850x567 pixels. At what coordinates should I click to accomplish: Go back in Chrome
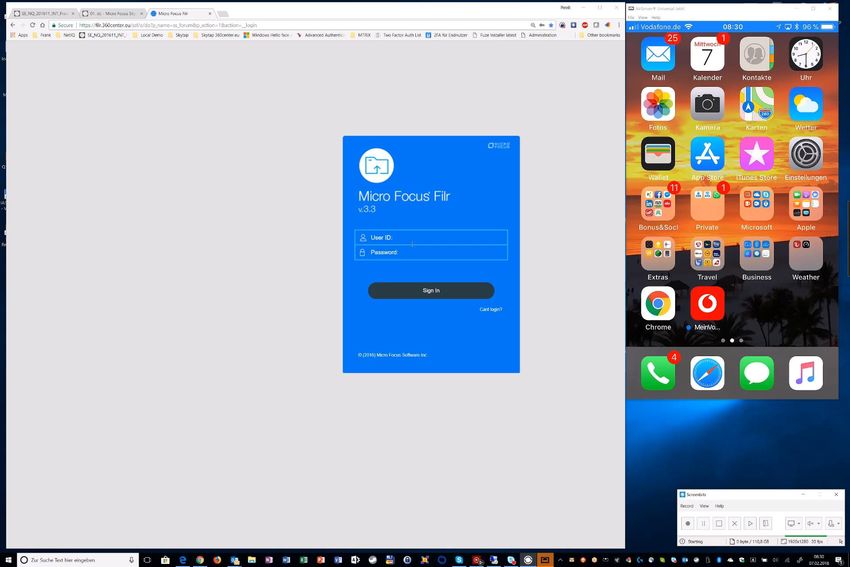(13, 25)
